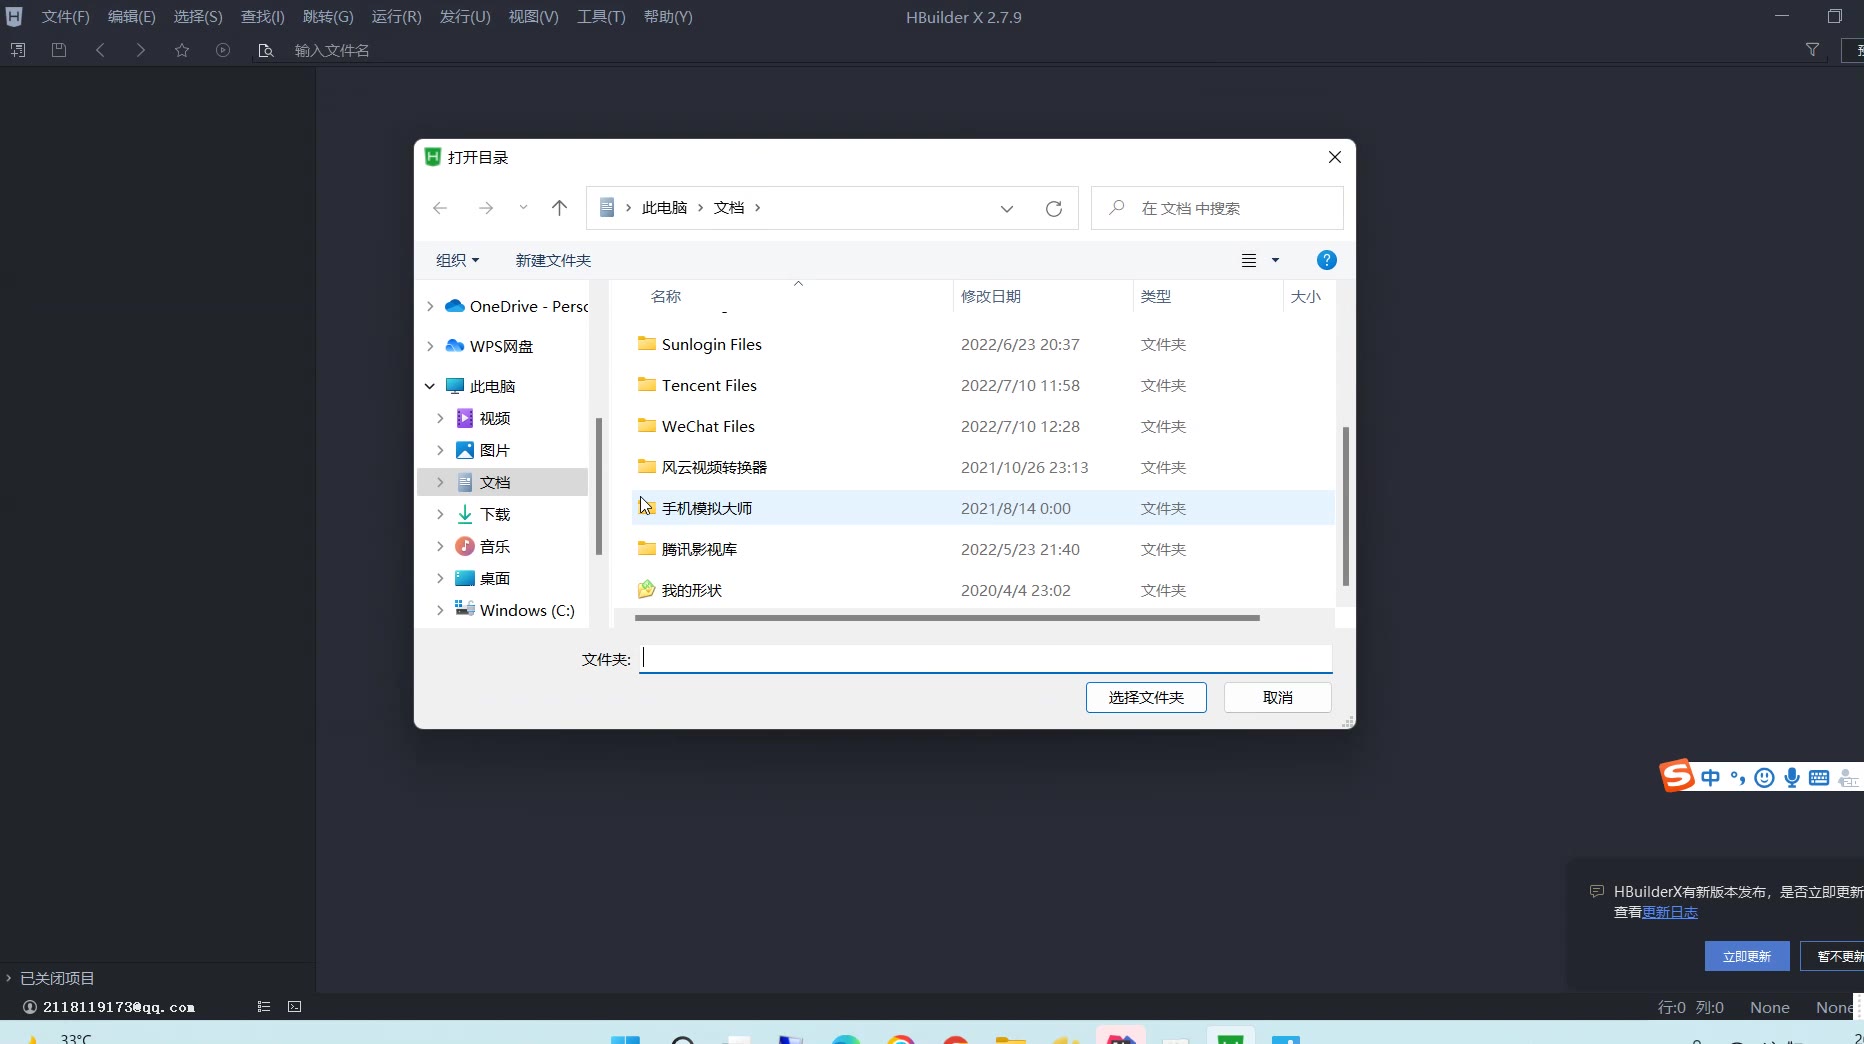Screen dimensions: 1864x1044
Task: Select 桌面 in navigation tree
Action: coord(495,578)
